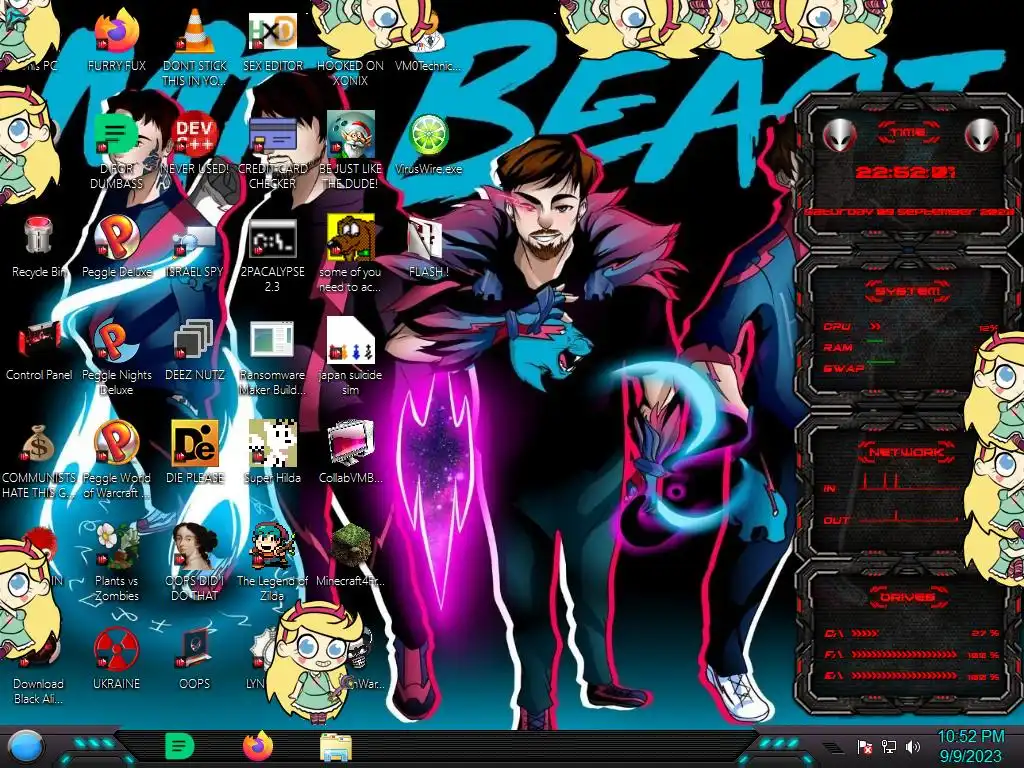Launch Firefox from the taskbar
The width and height of the screenshot is (1024, 768).
coord(258,746)
